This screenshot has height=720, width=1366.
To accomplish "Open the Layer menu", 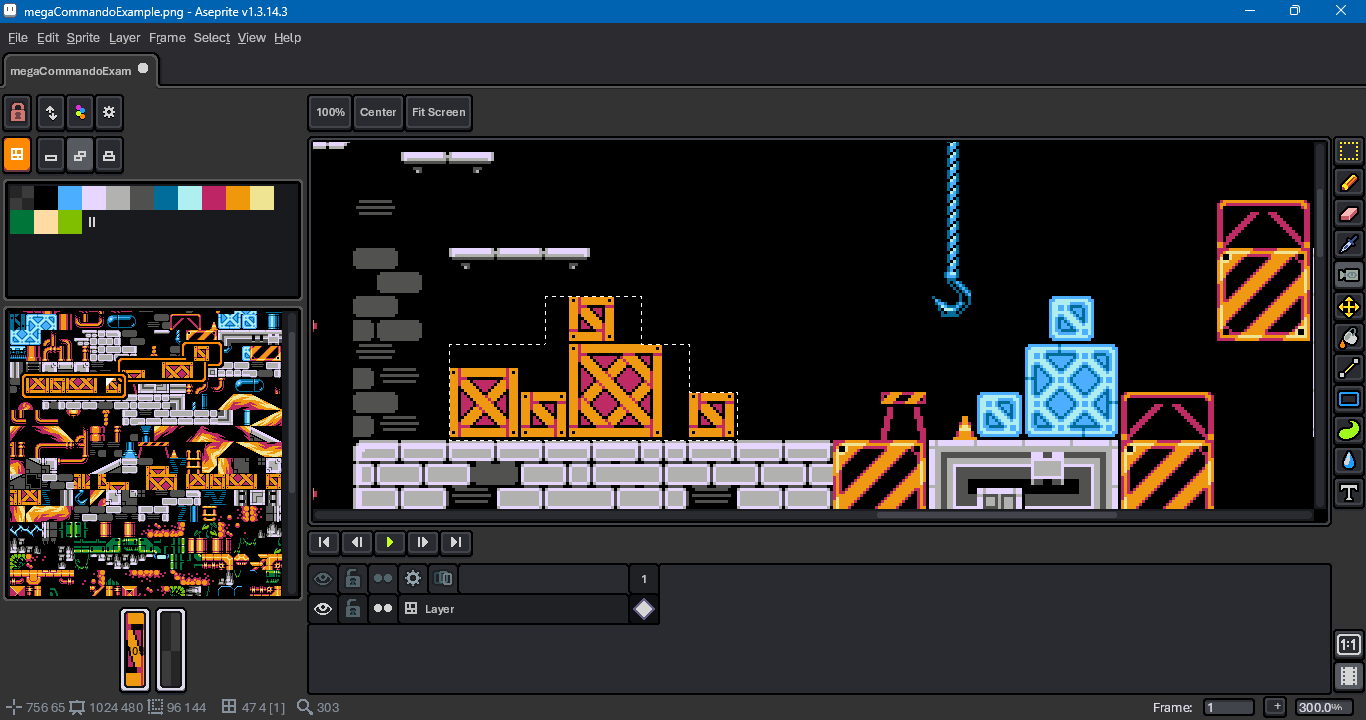I will click(125, 37).
